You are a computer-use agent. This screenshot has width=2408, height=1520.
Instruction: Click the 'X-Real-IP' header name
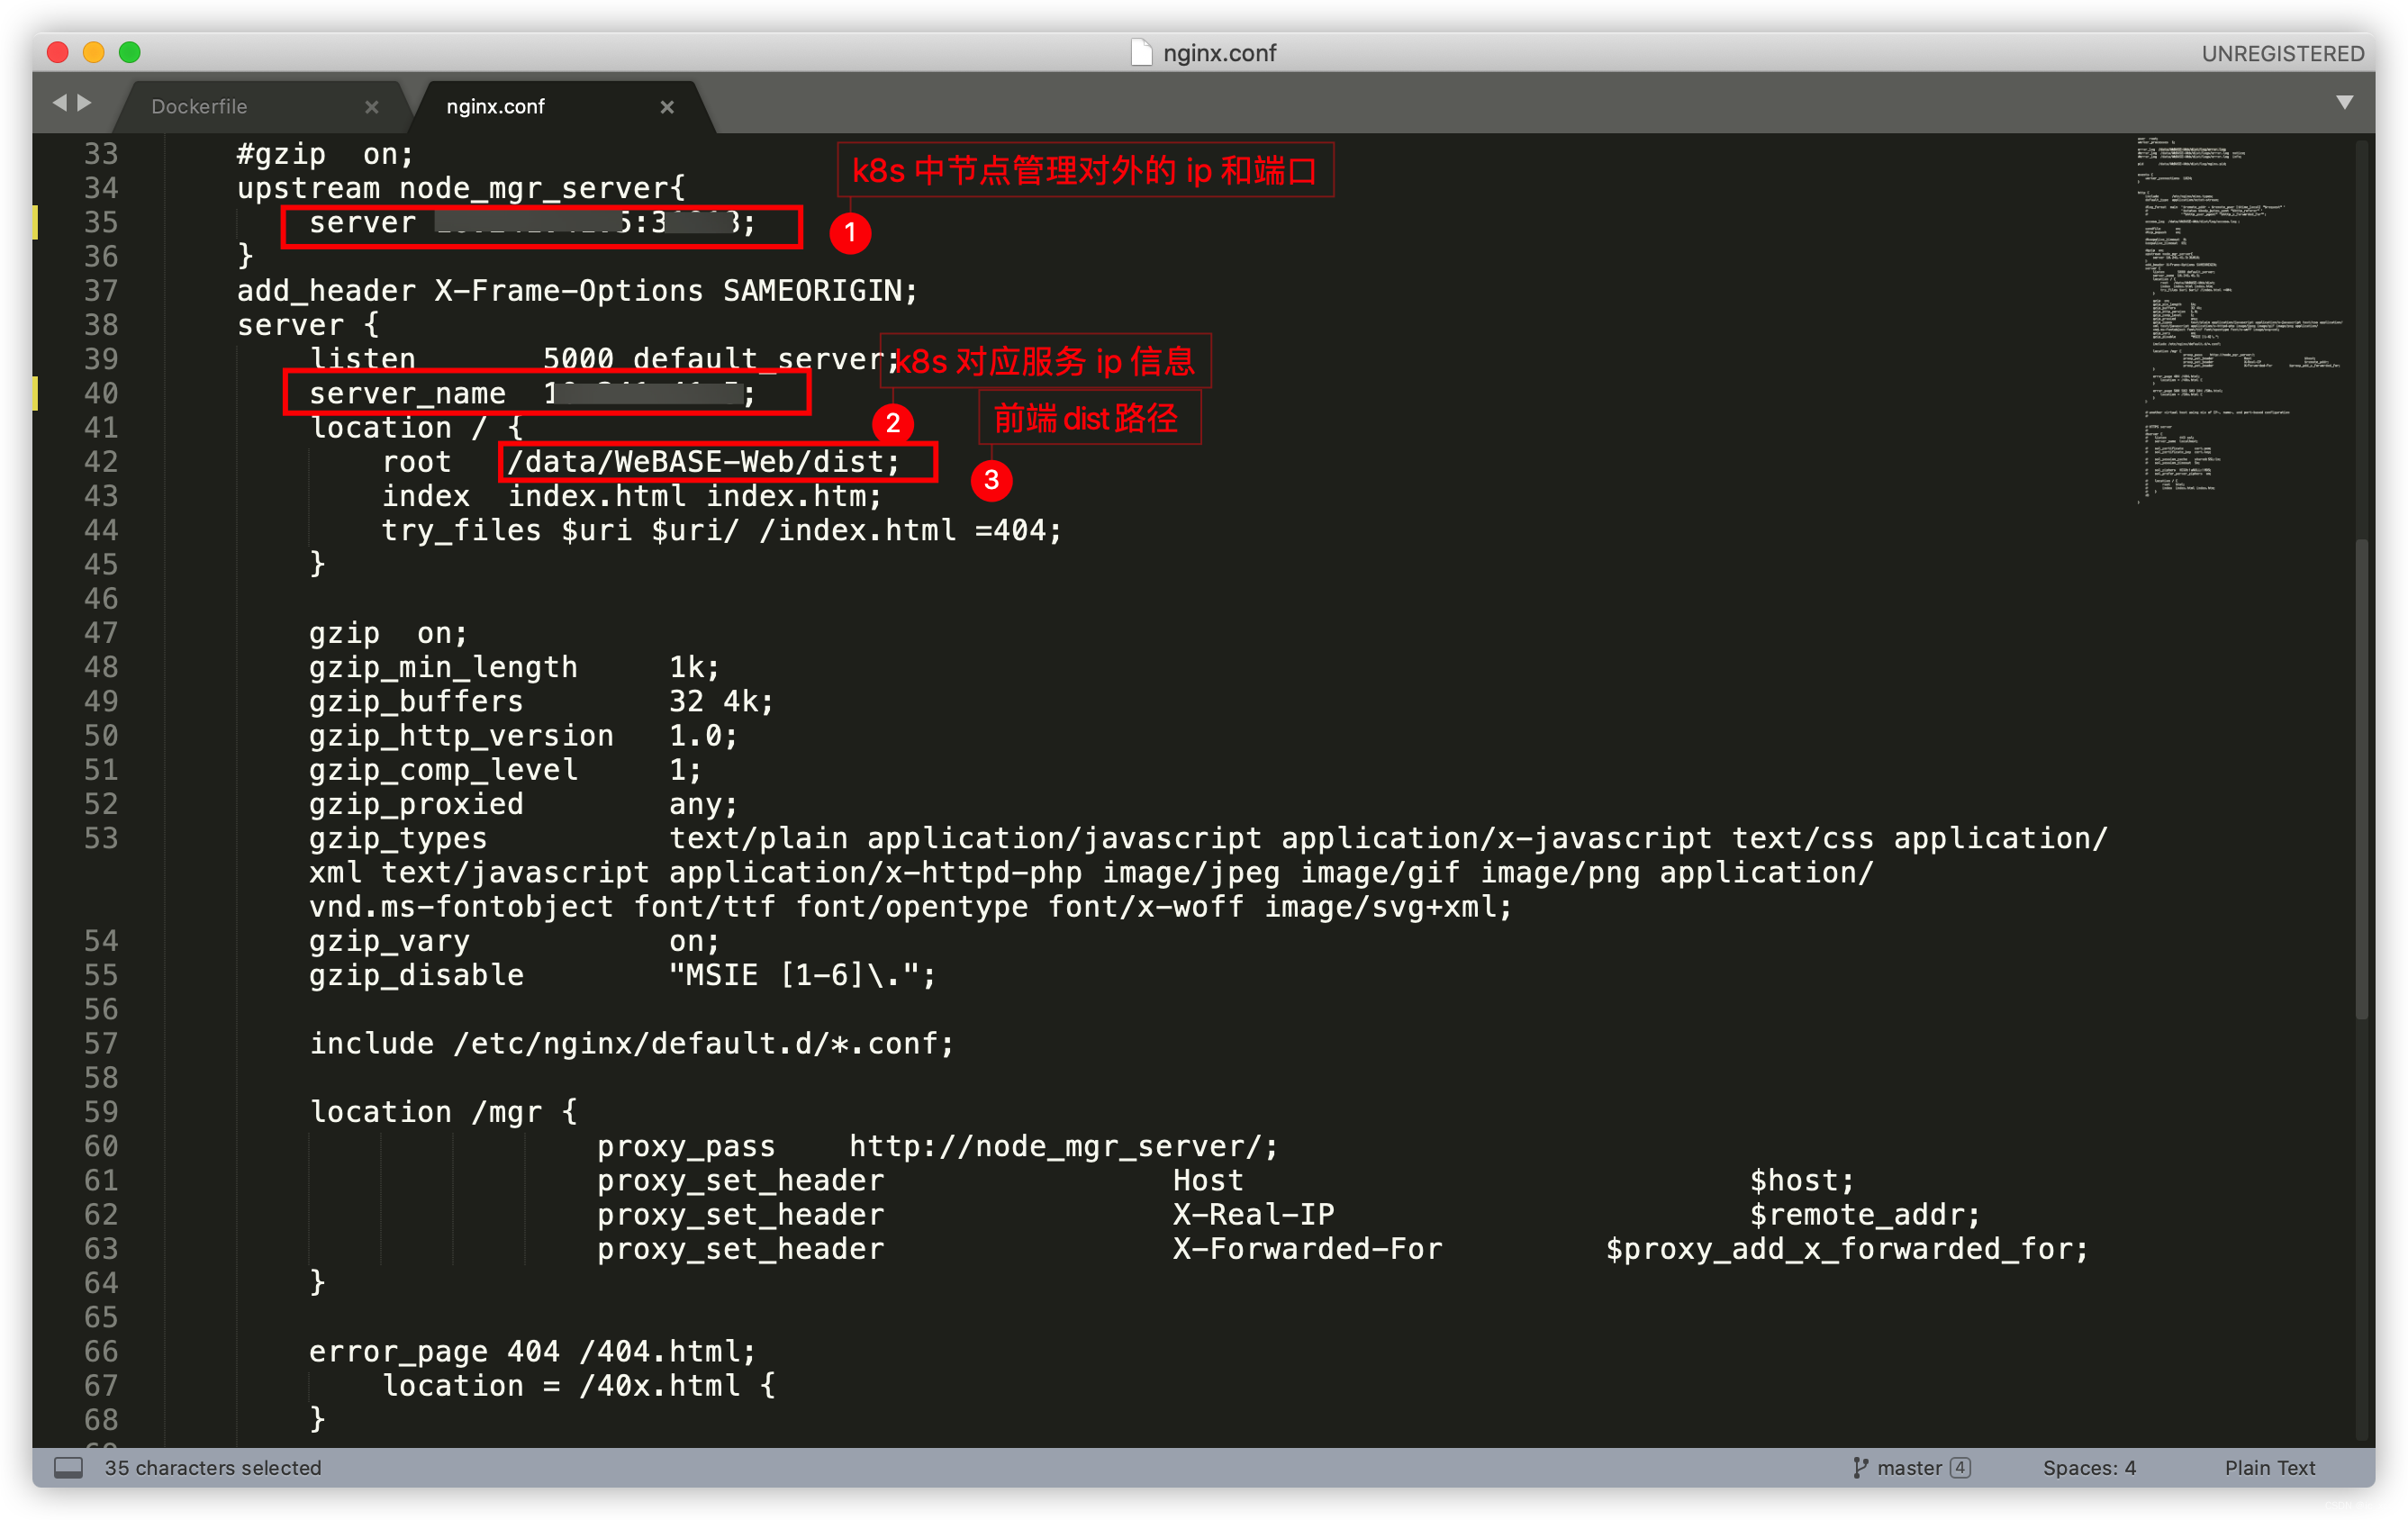pos(1253,1214)
